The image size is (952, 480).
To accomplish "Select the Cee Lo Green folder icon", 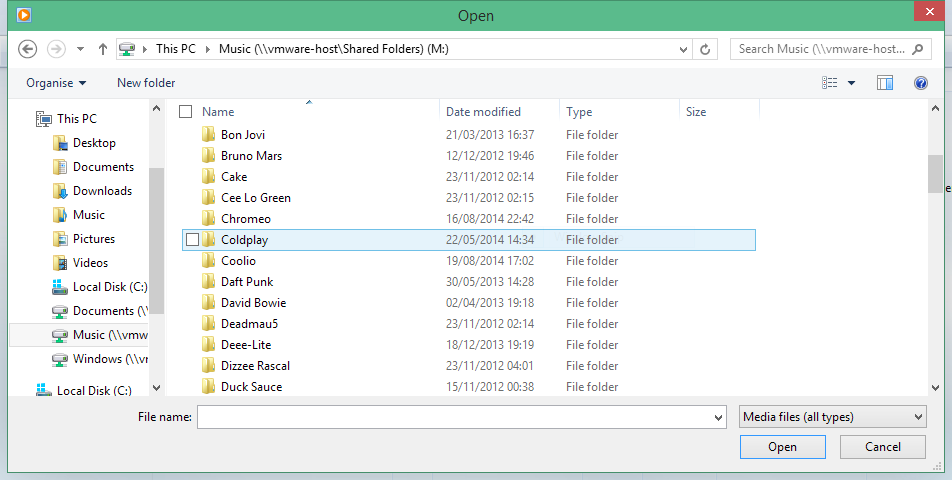I will pyautogui.click(x=208, y=198).
